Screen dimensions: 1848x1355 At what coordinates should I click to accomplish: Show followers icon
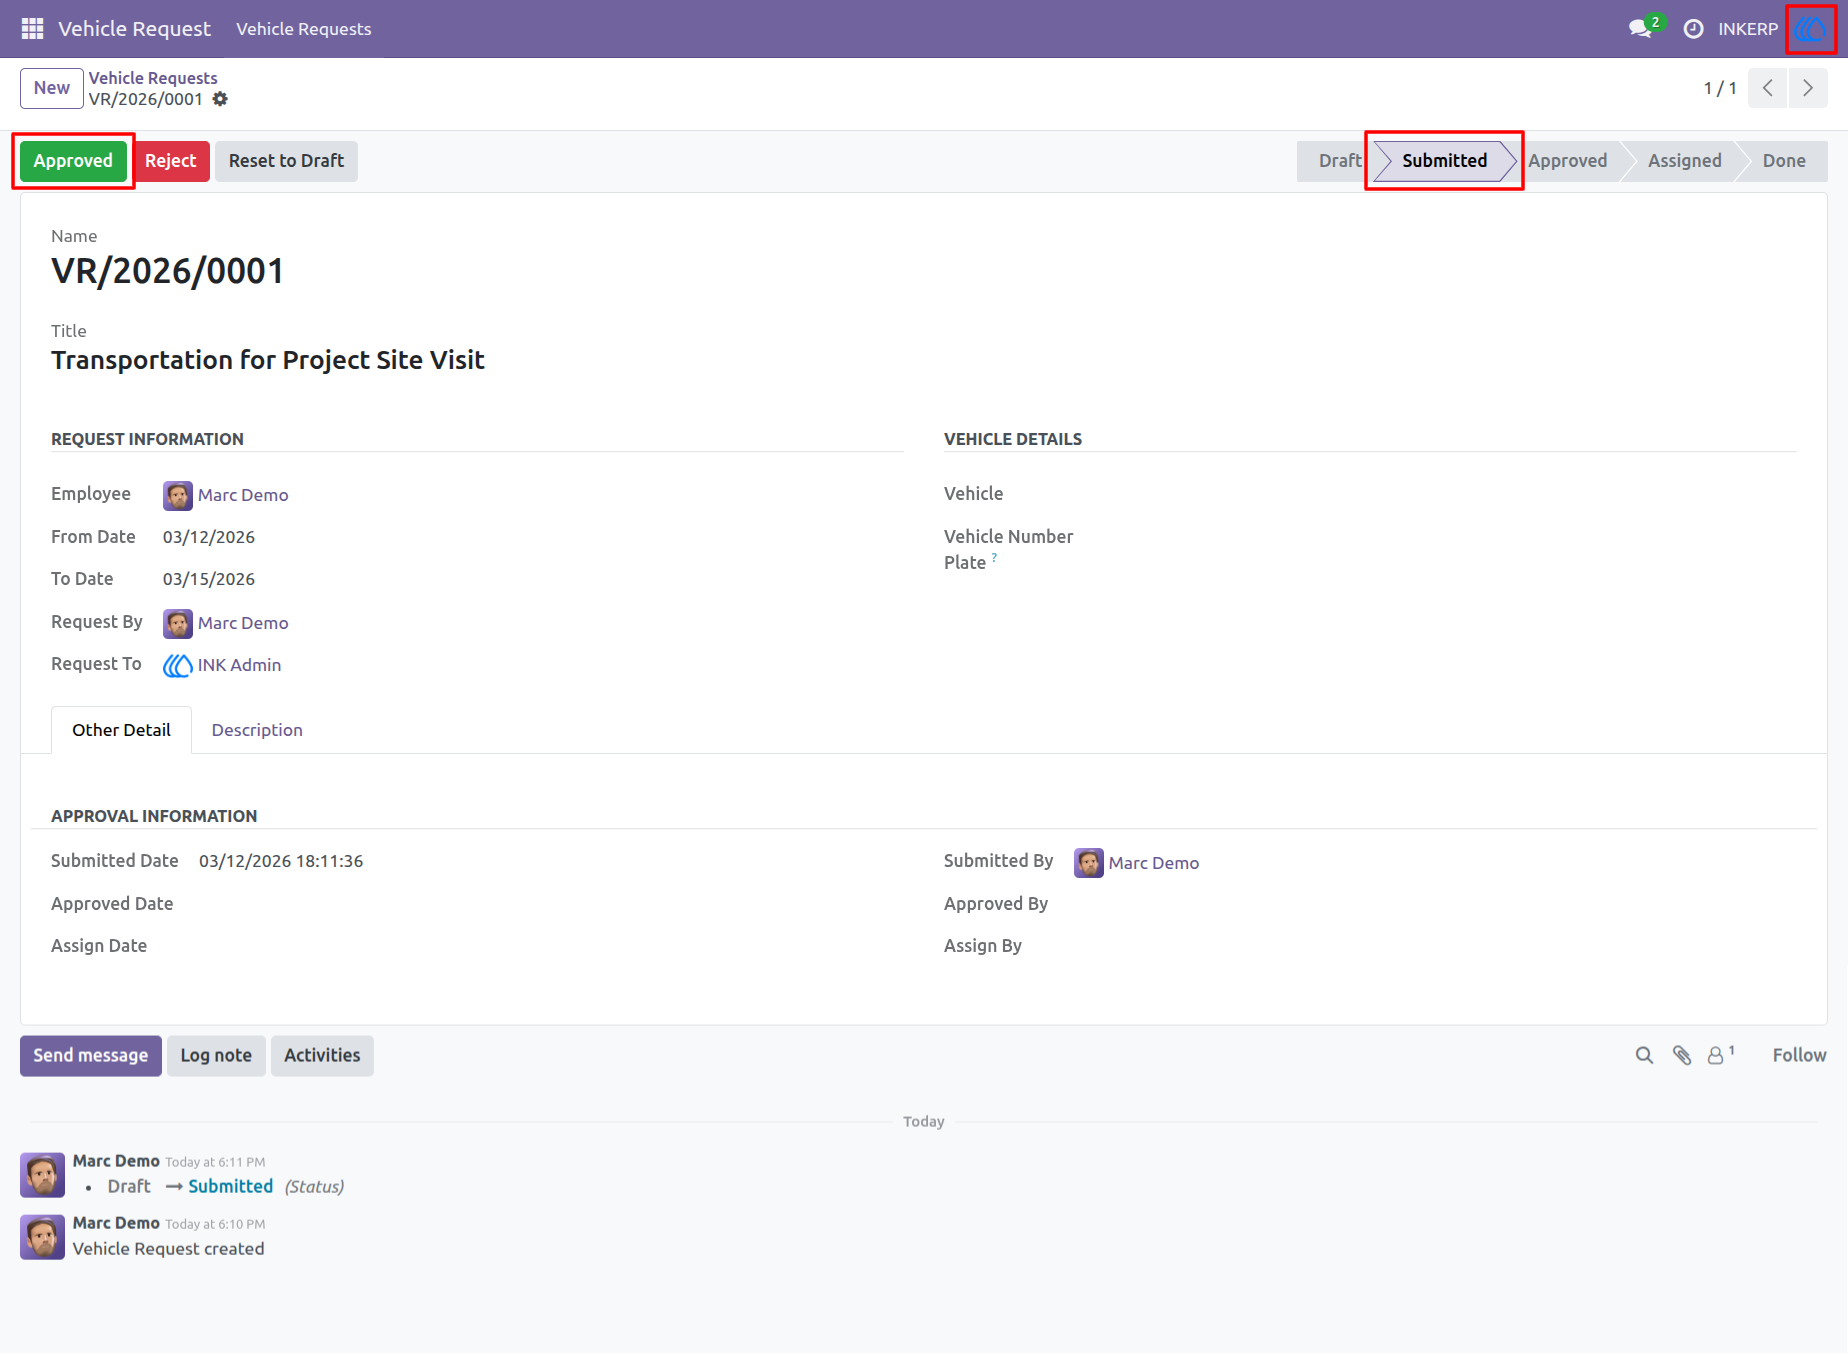coord(1720,1055)
